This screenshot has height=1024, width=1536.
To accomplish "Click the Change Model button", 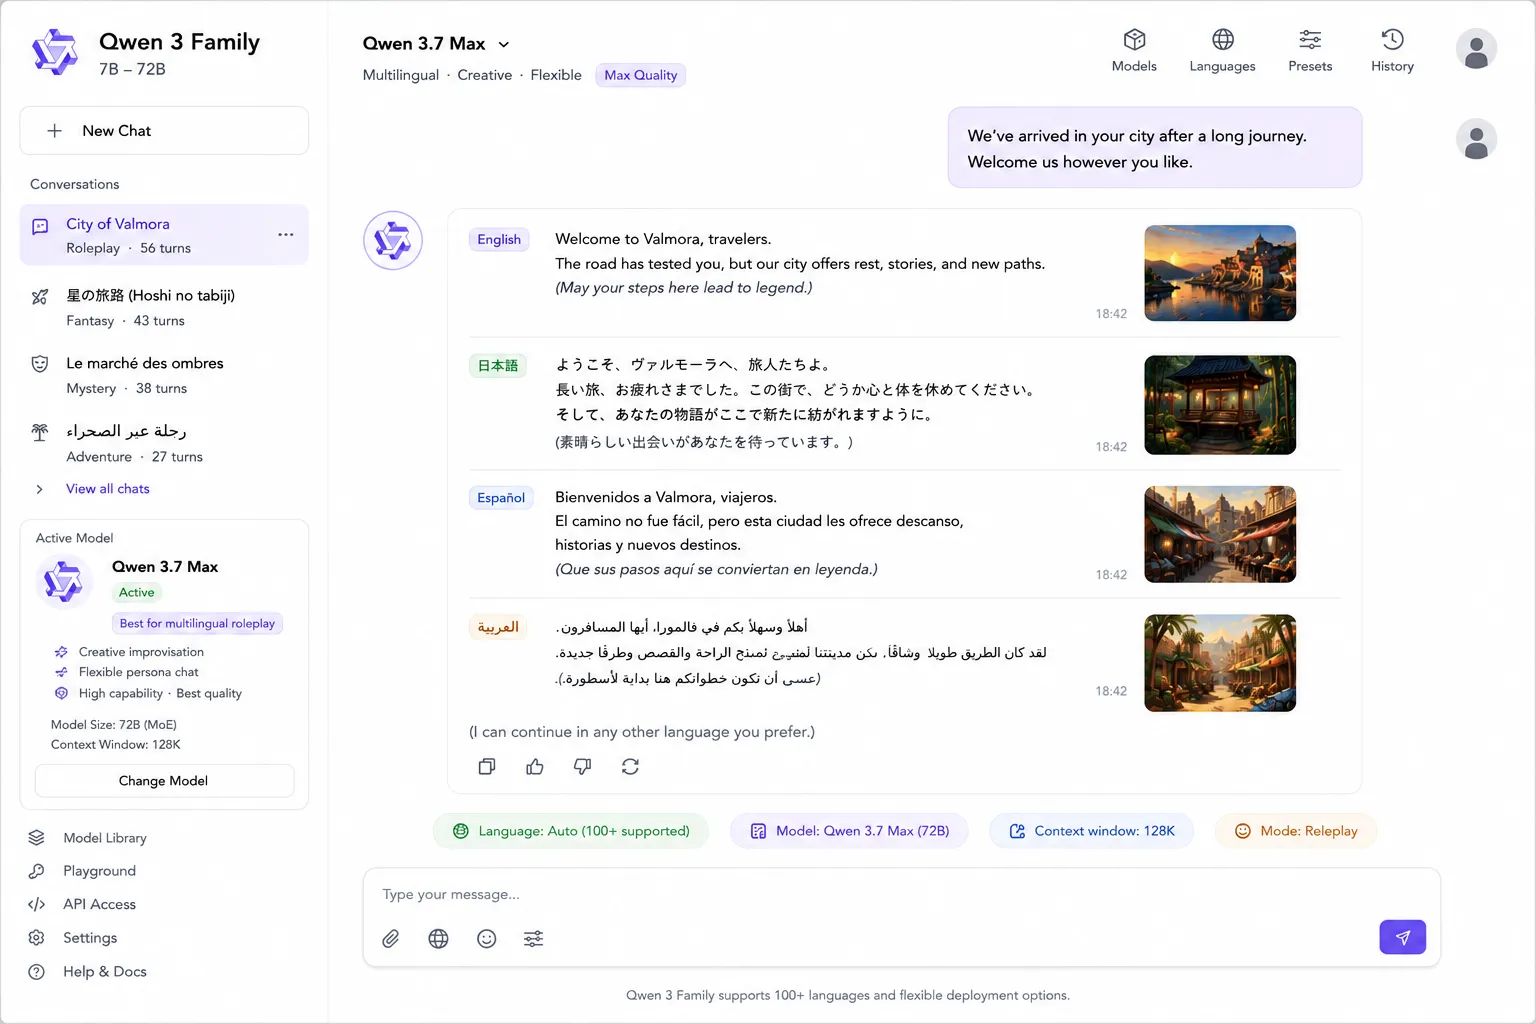I will click(164, 781).
